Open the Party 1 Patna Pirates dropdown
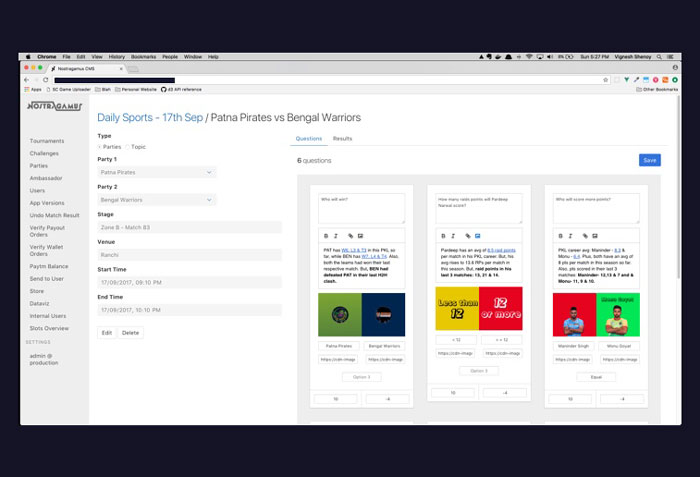 click(157, 172)
